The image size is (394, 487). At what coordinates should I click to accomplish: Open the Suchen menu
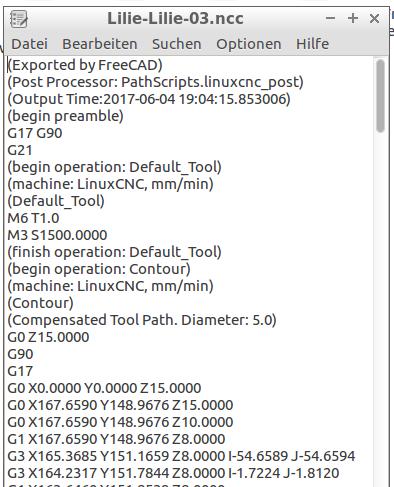point(177,44)
